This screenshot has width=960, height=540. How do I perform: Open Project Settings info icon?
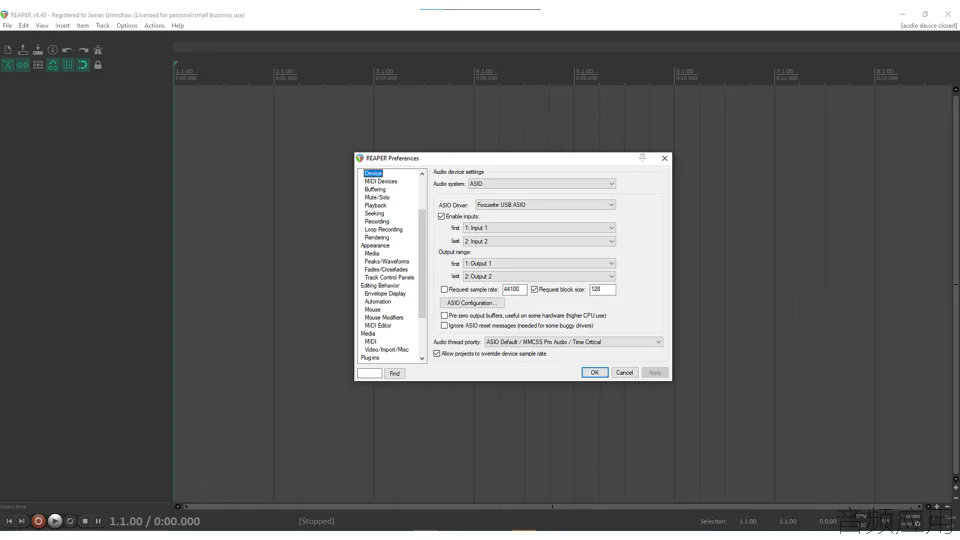[53, 50]
